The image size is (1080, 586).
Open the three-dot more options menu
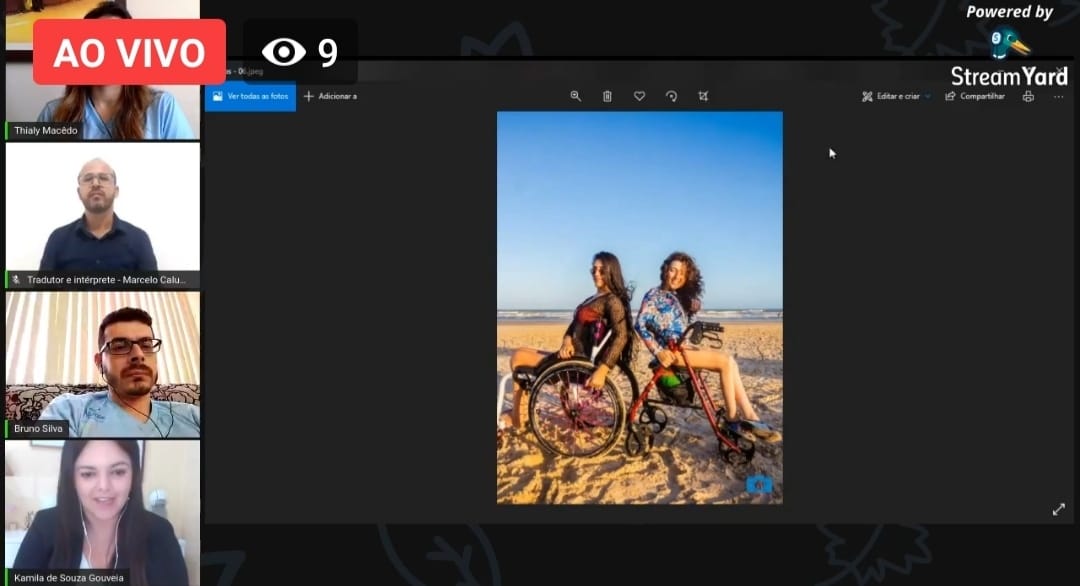pyautogui.click(x=1059, y=96)
